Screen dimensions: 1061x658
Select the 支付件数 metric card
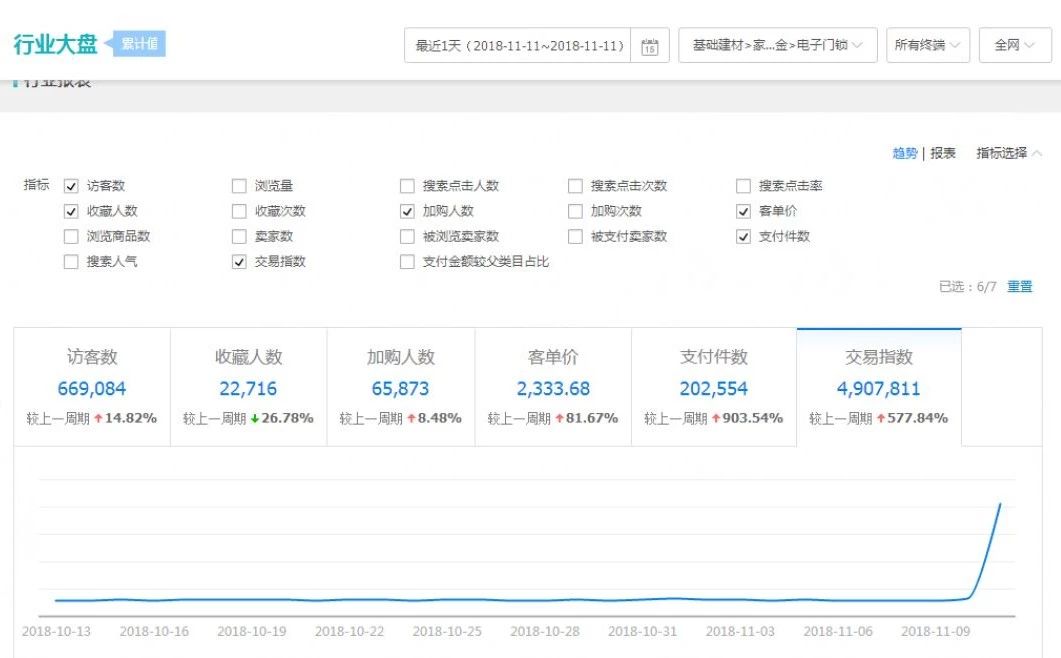(714, 387)
